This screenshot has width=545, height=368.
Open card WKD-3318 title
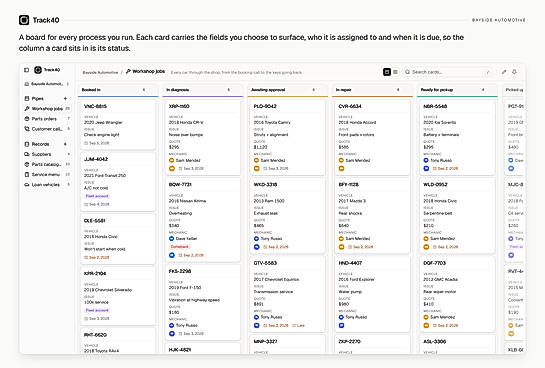(x=265, y=185)
